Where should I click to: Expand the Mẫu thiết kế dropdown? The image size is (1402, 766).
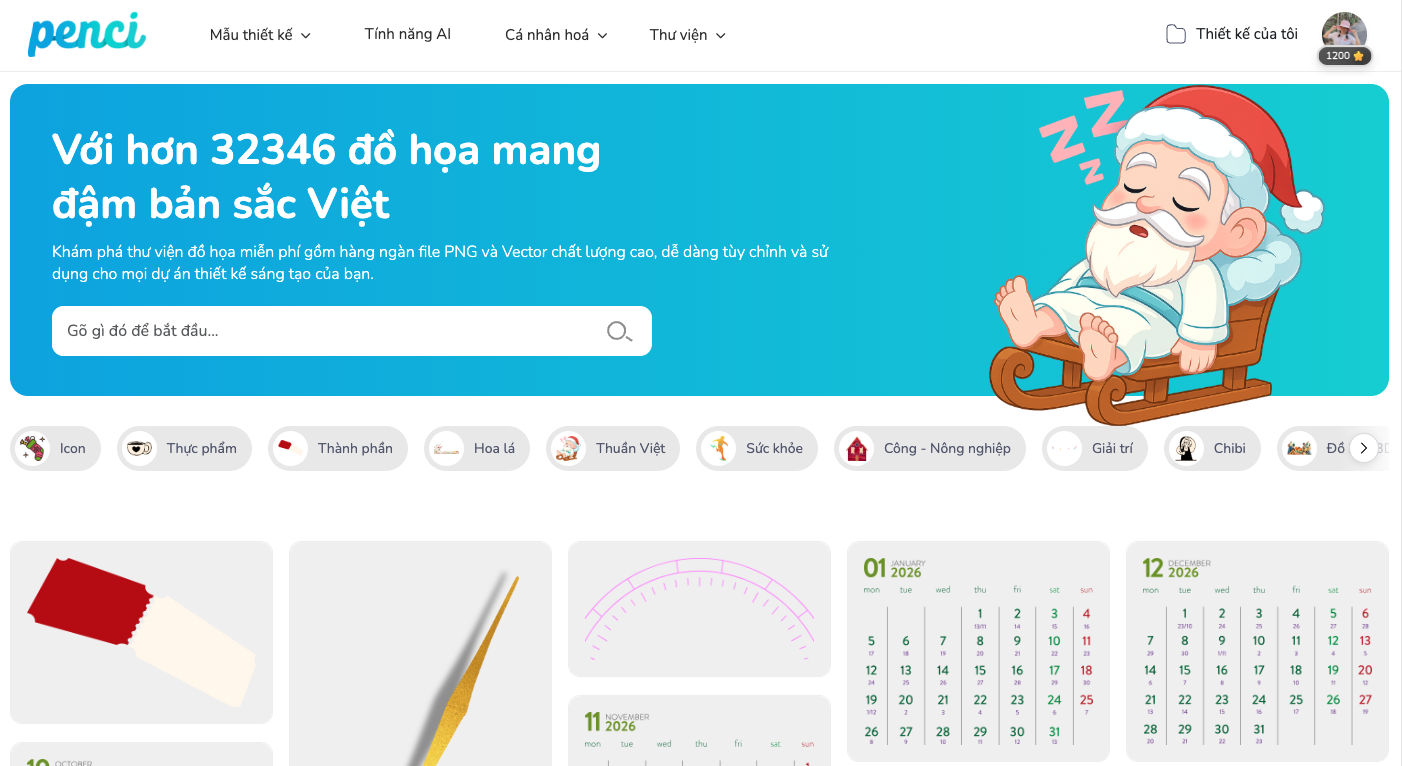pos(260,35)
